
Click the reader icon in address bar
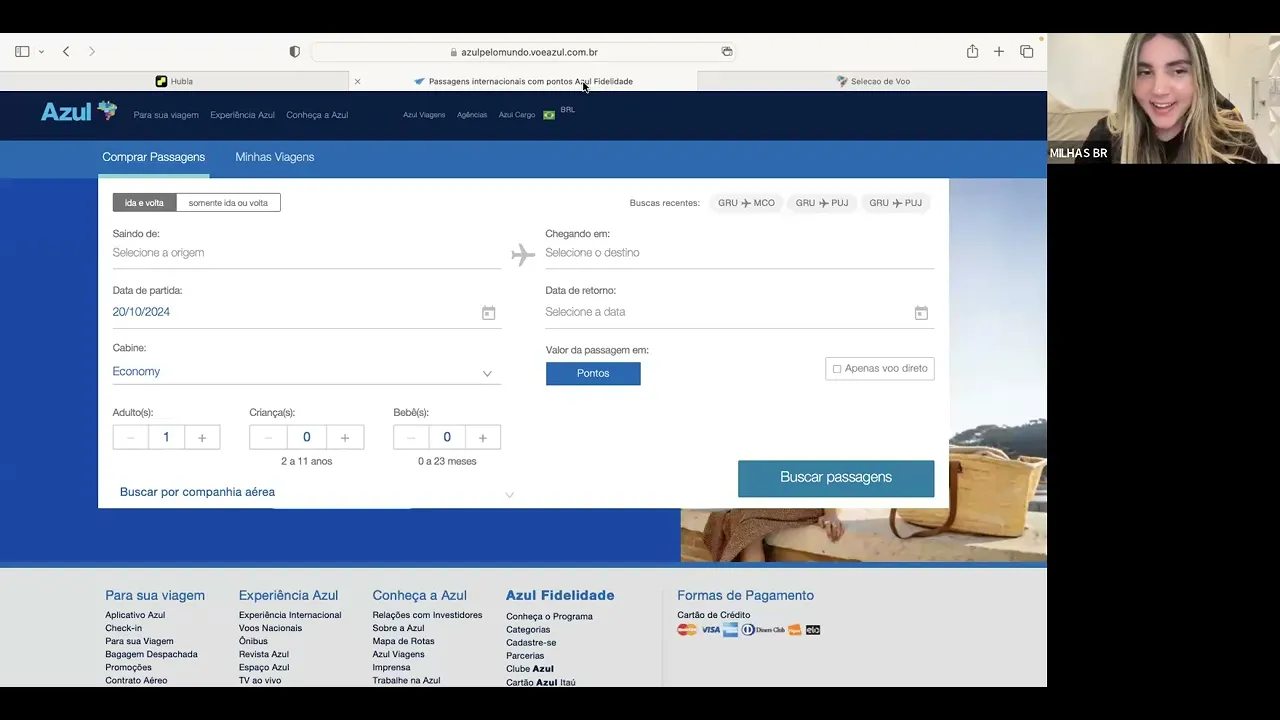[727, 51]
